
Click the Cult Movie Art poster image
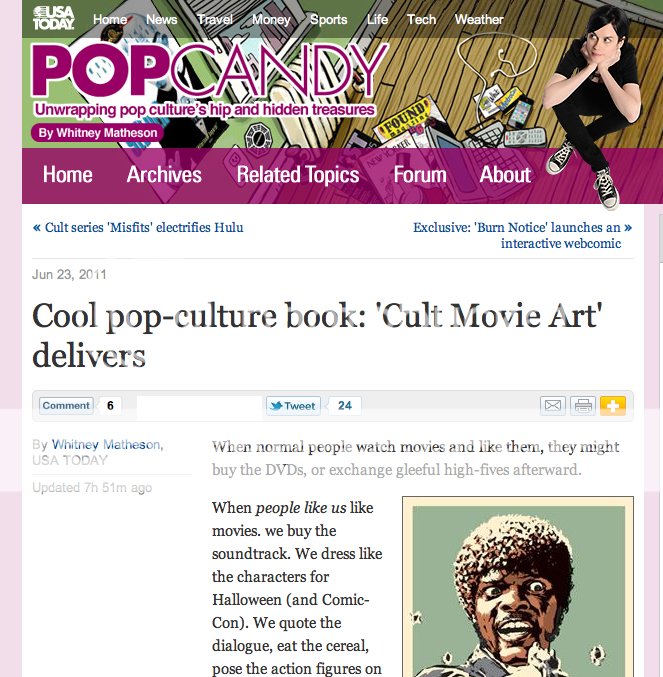[x=518, y=586]
